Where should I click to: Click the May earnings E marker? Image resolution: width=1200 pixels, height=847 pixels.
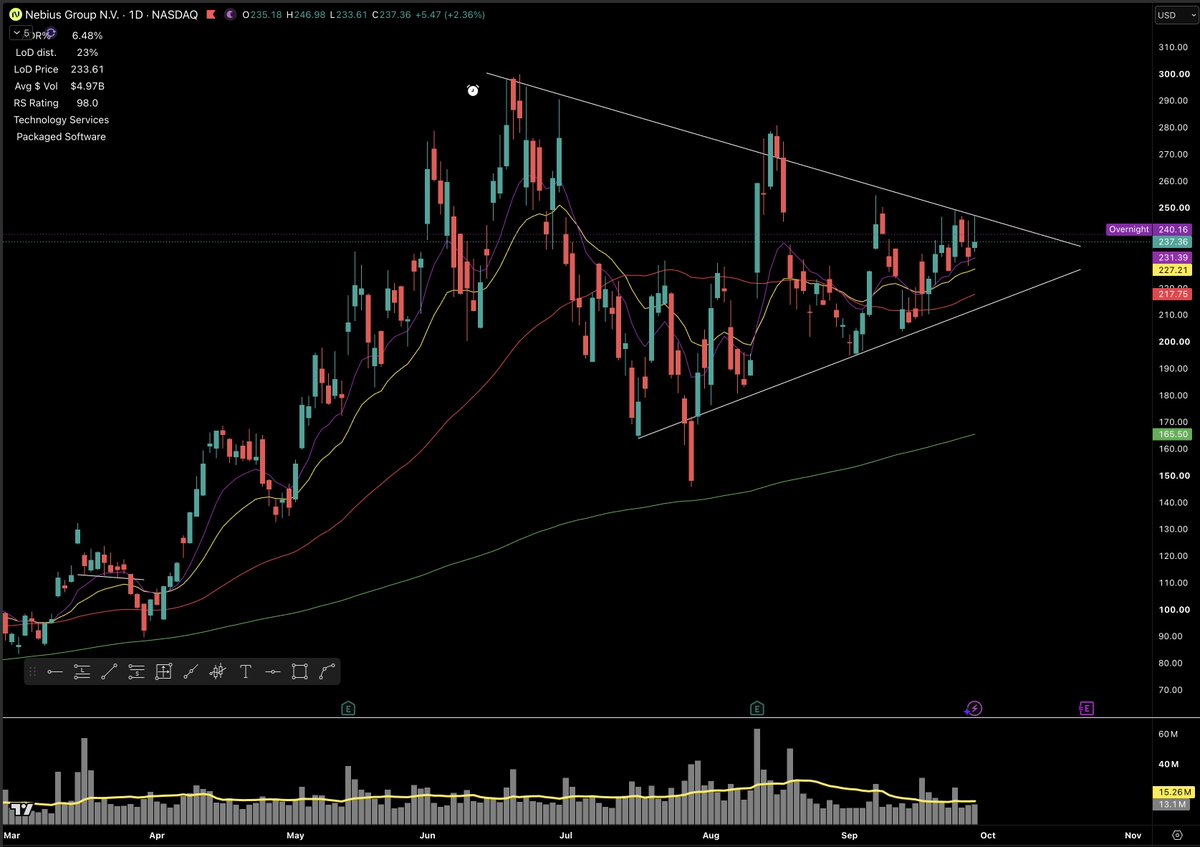coord(348,708)
